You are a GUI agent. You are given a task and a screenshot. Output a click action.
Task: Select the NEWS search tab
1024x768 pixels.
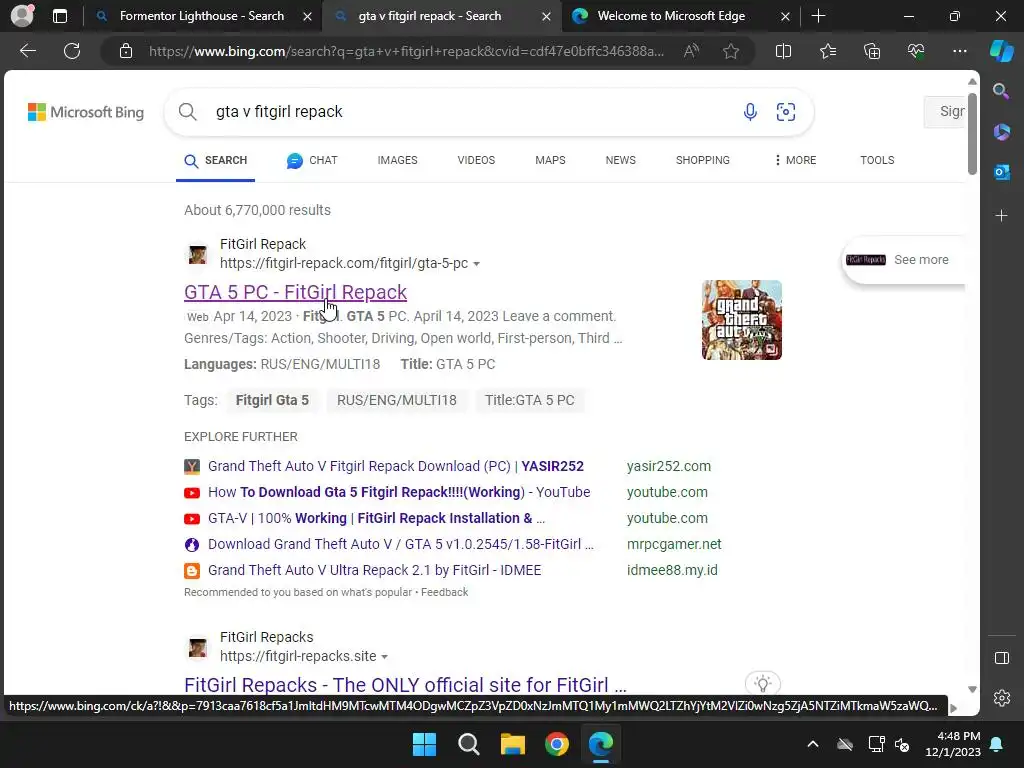pos(620,160)
